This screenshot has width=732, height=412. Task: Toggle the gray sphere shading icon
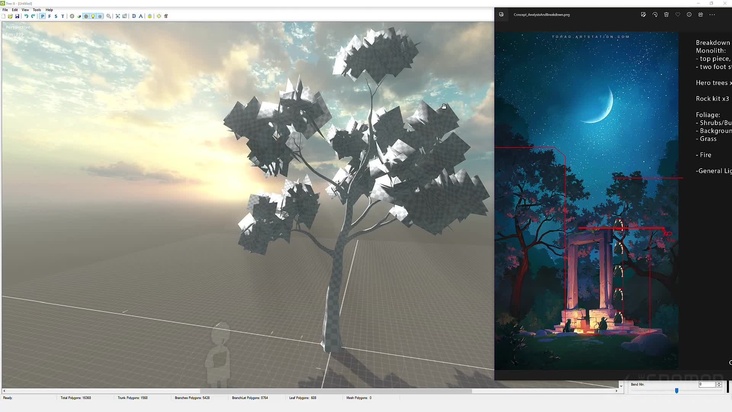[86, 16]
